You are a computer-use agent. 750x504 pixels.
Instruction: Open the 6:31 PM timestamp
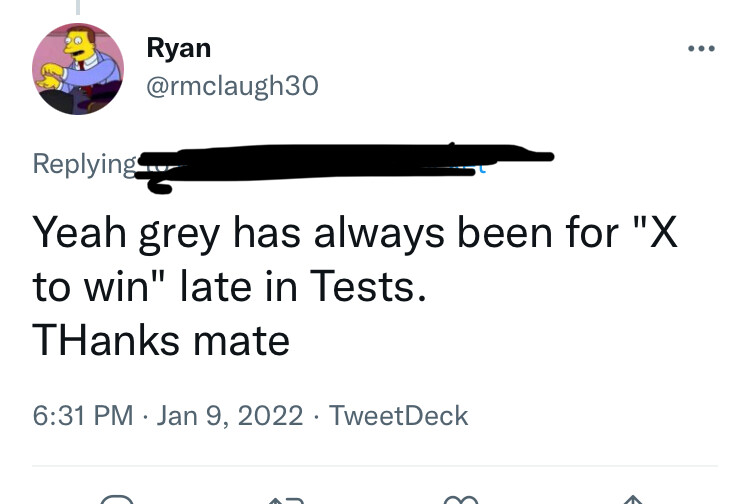pyautogui.click(x=83, y=415)
